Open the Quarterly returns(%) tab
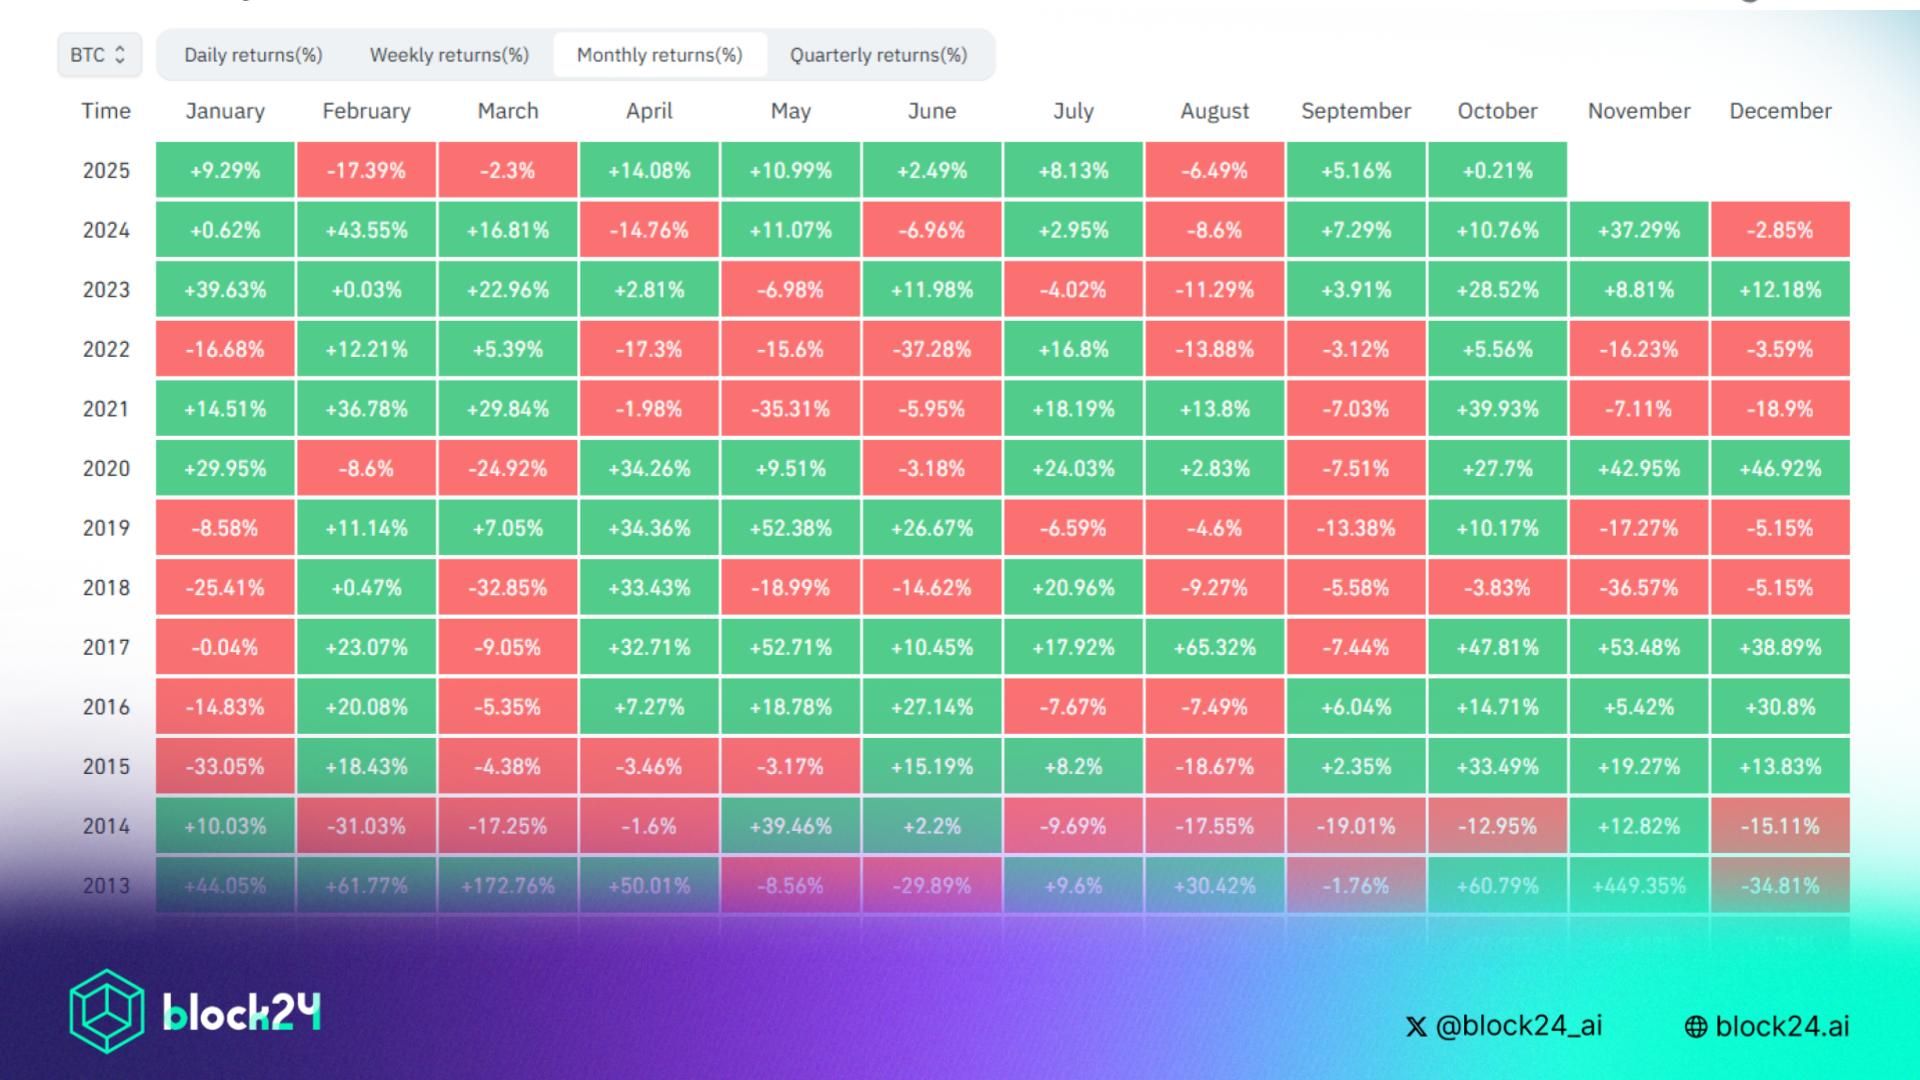Image resolution: width=1920 pixels, height=1080 pixels. [x=877, y=55]
